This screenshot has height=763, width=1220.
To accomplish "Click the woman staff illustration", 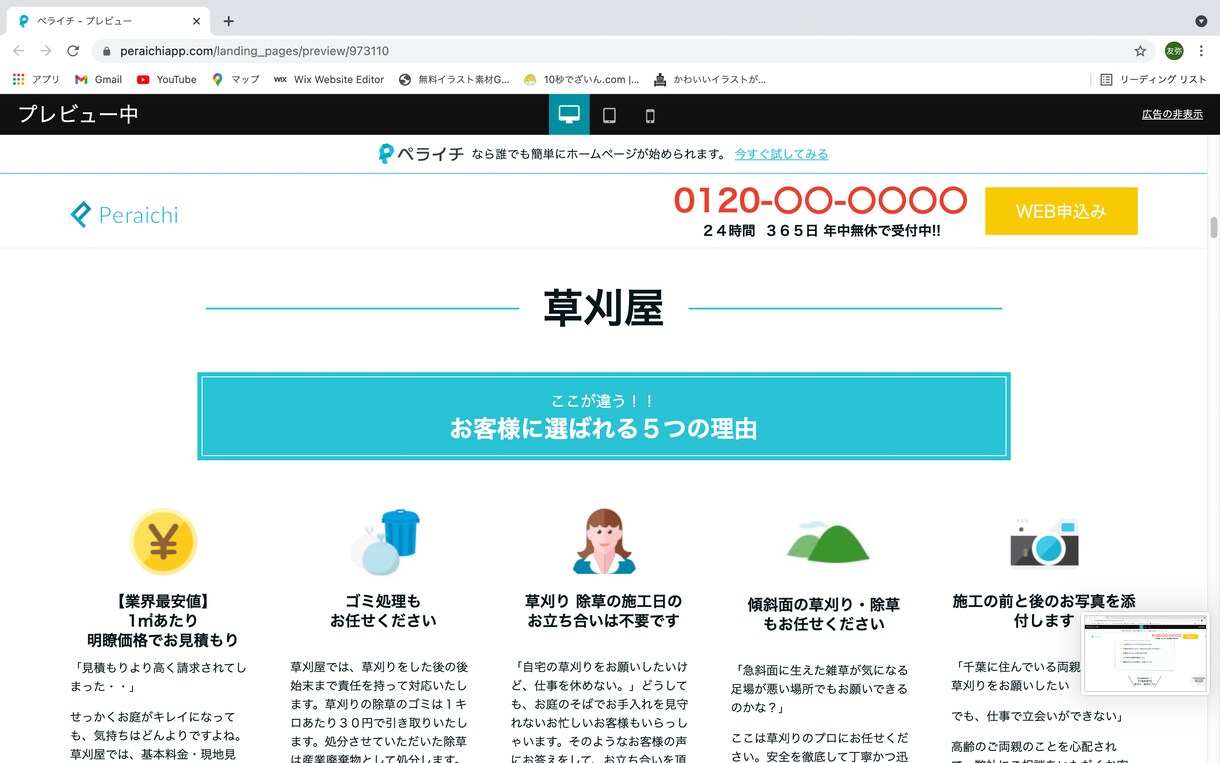I will click(604, 541).
